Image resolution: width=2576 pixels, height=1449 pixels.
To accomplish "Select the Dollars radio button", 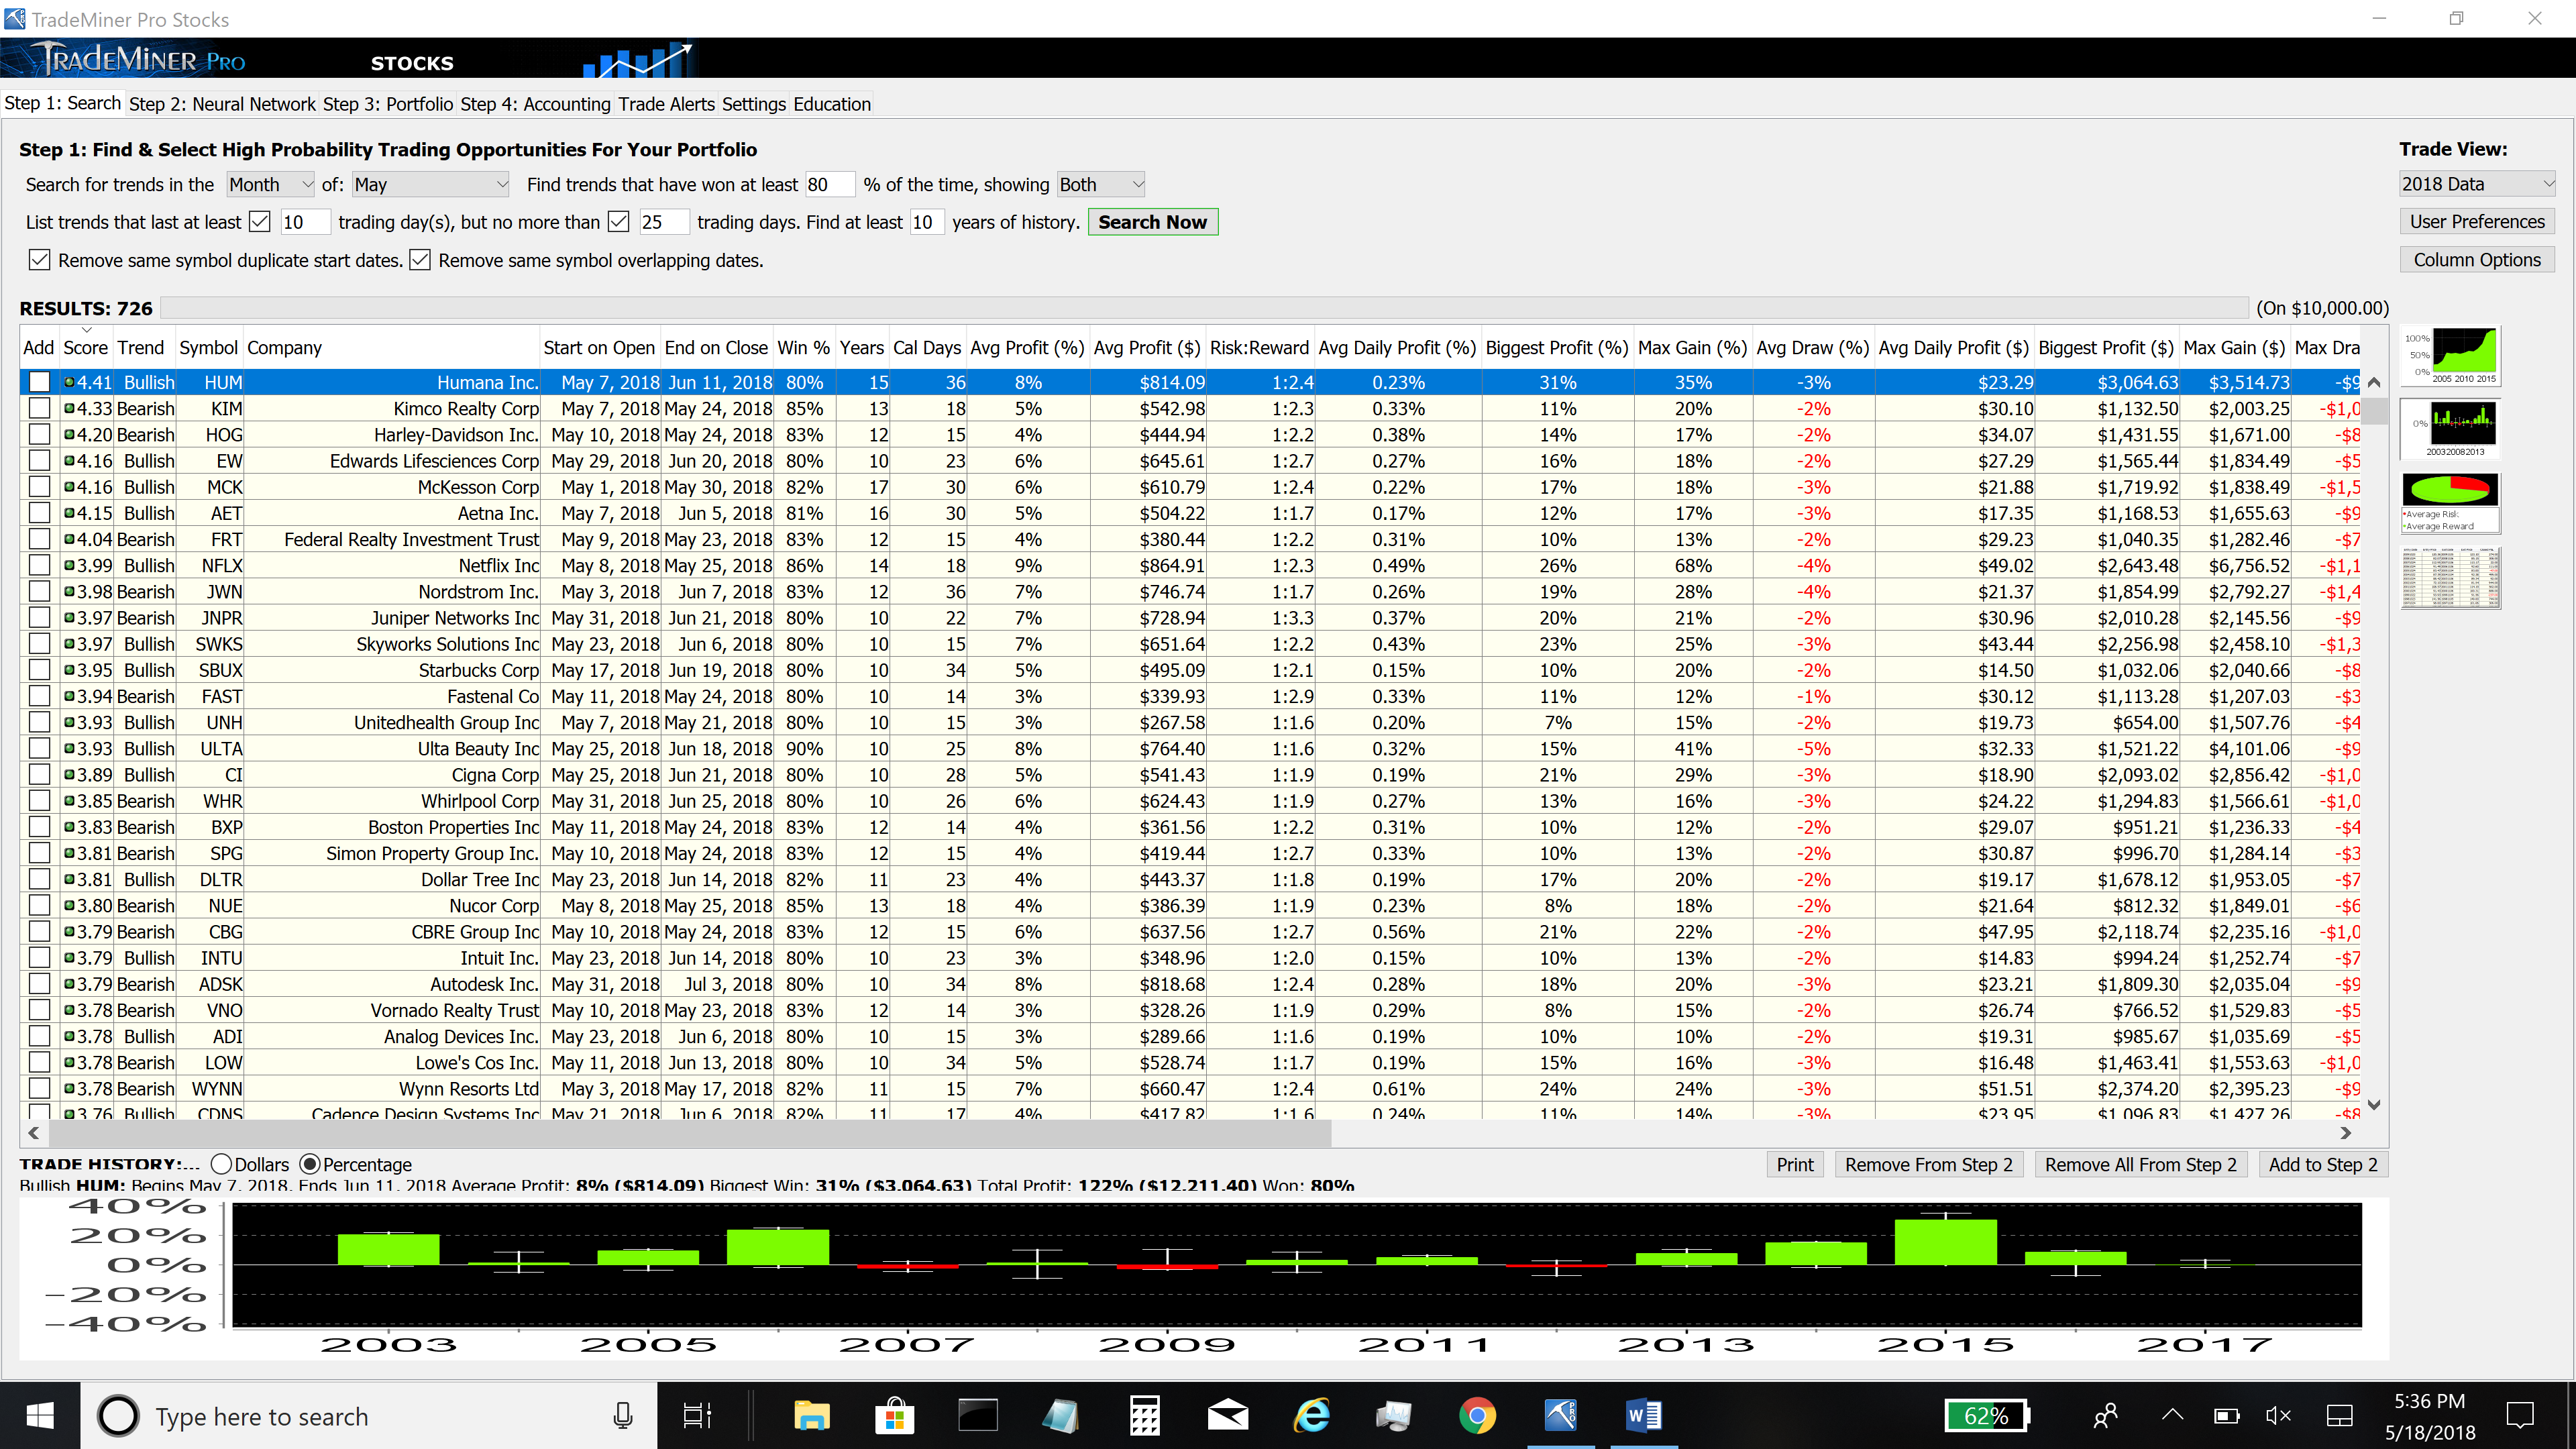I will pyautogui.click(x=222, y=1164).
